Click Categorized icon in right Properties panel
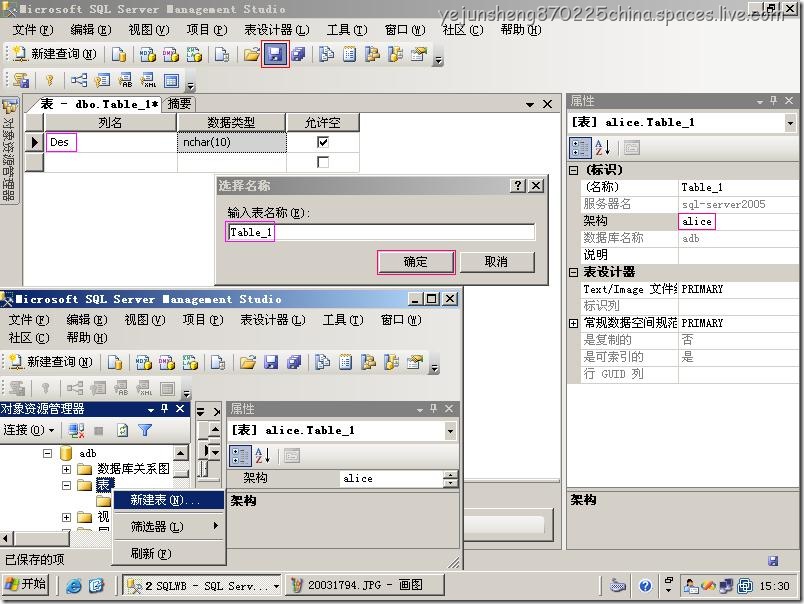 coord(580,148)
